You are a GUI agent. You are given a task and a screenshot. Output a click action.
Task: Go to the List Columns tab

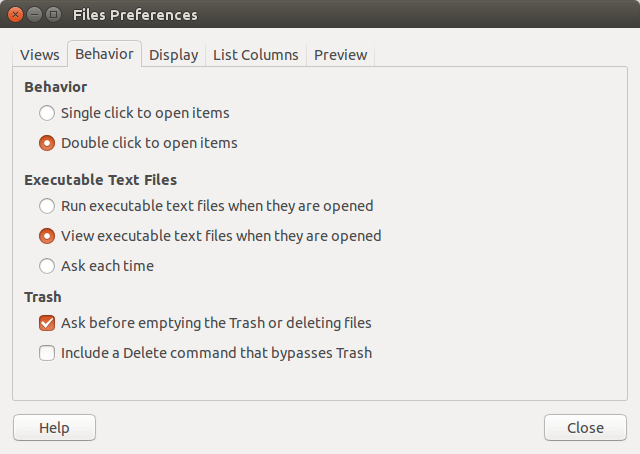point(255,55)
